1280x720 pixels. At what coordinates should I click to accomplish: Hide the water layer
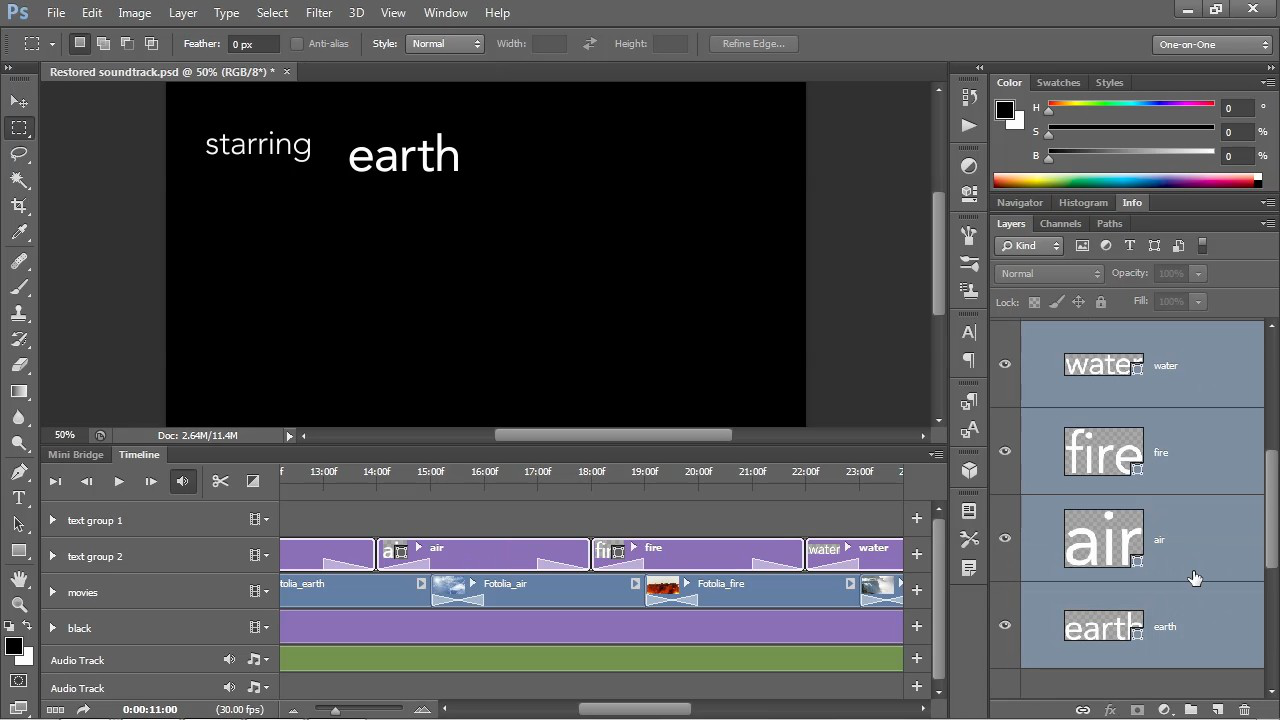tap(1005, 365)
